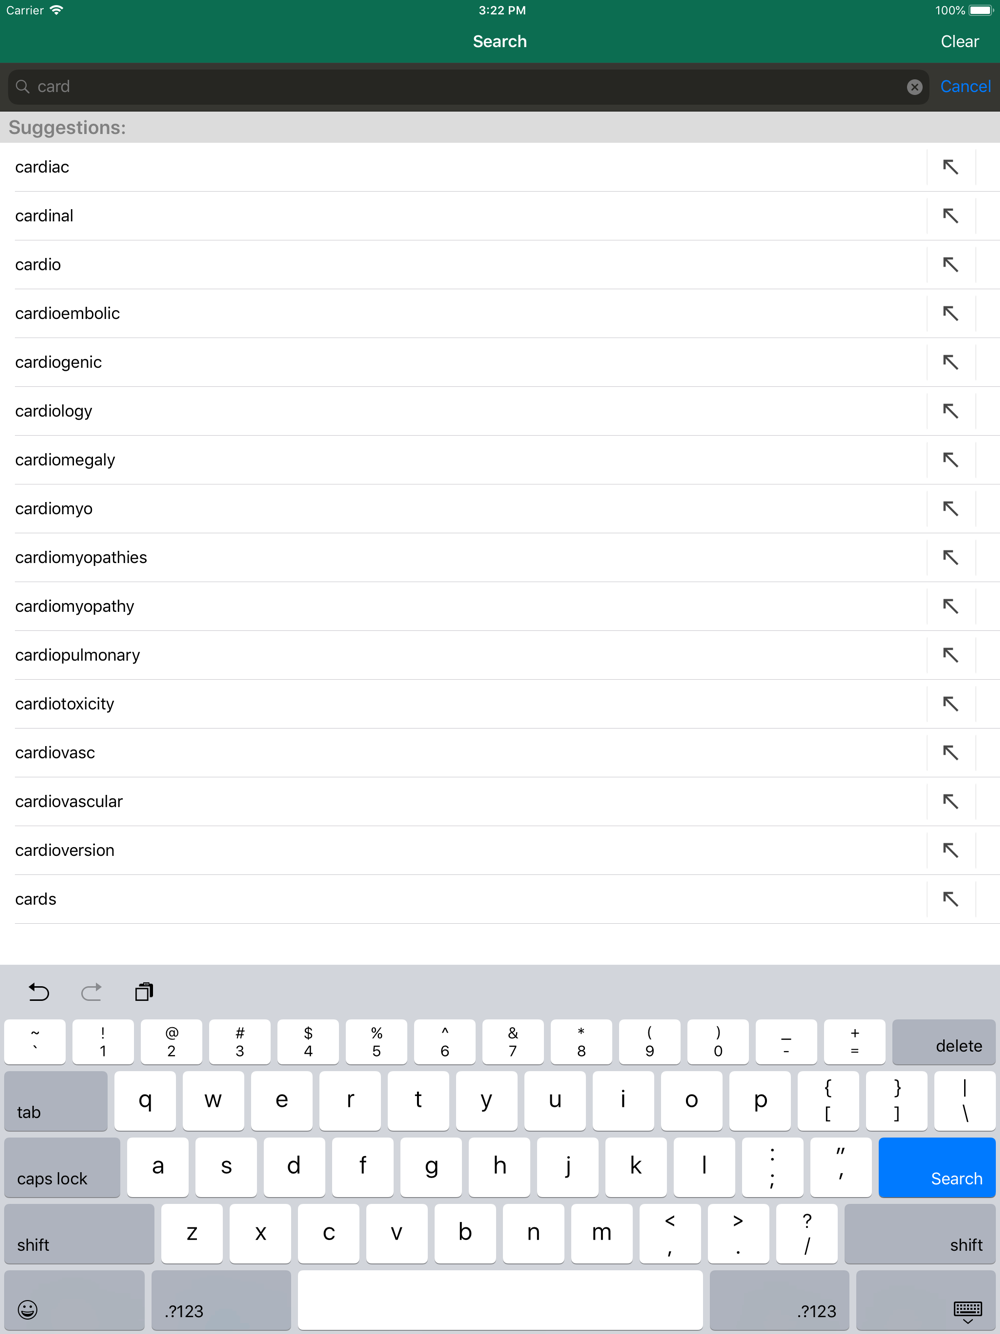1000x1334 pixels.
Task: Toggle the left shift key
Action: pos(80,1234)
